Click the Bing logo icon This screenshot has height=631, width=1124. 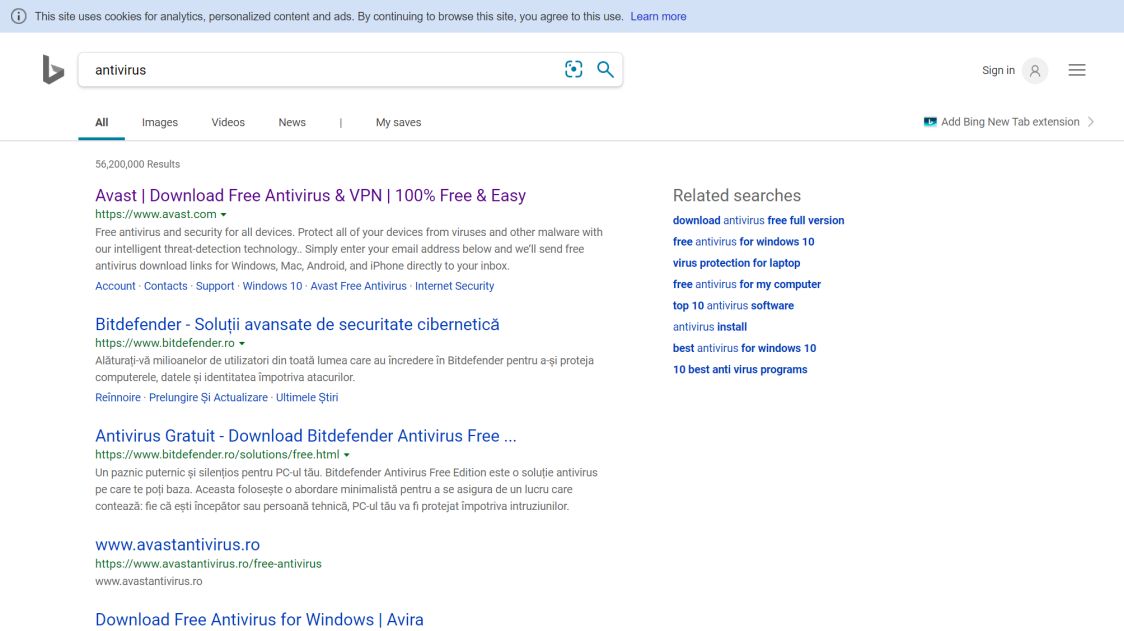53,70
